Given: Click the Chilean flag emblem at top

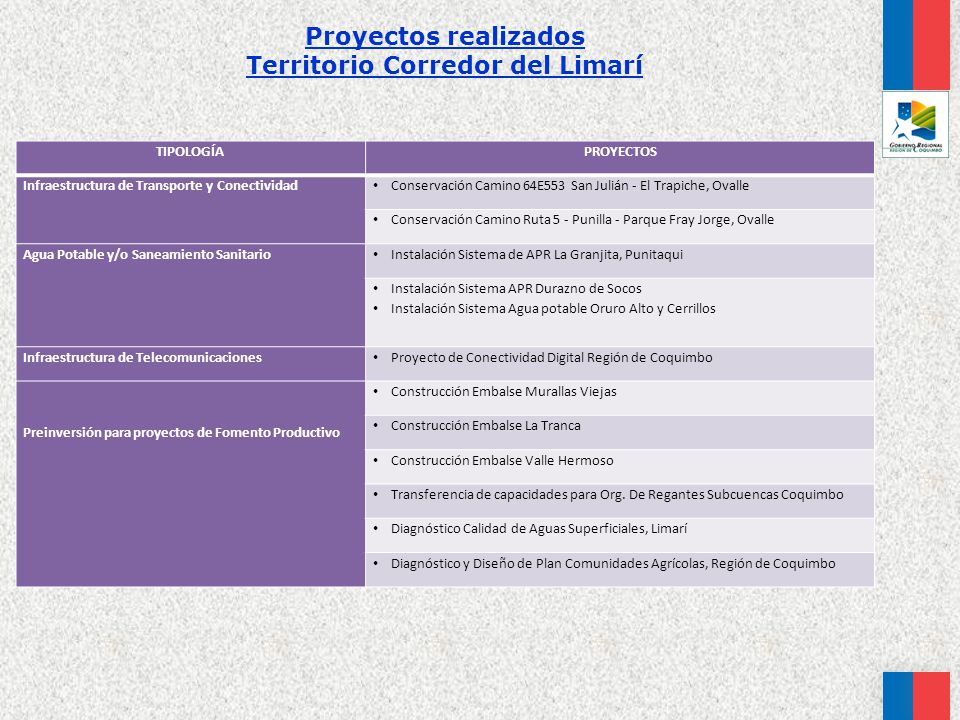Looking at the screenshot, I should (916, 45).
